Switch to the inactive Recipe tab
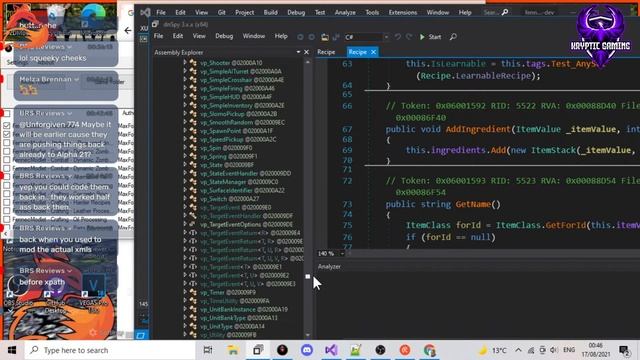The width and height of the screenshot is (640, 360). pos(326,52)
